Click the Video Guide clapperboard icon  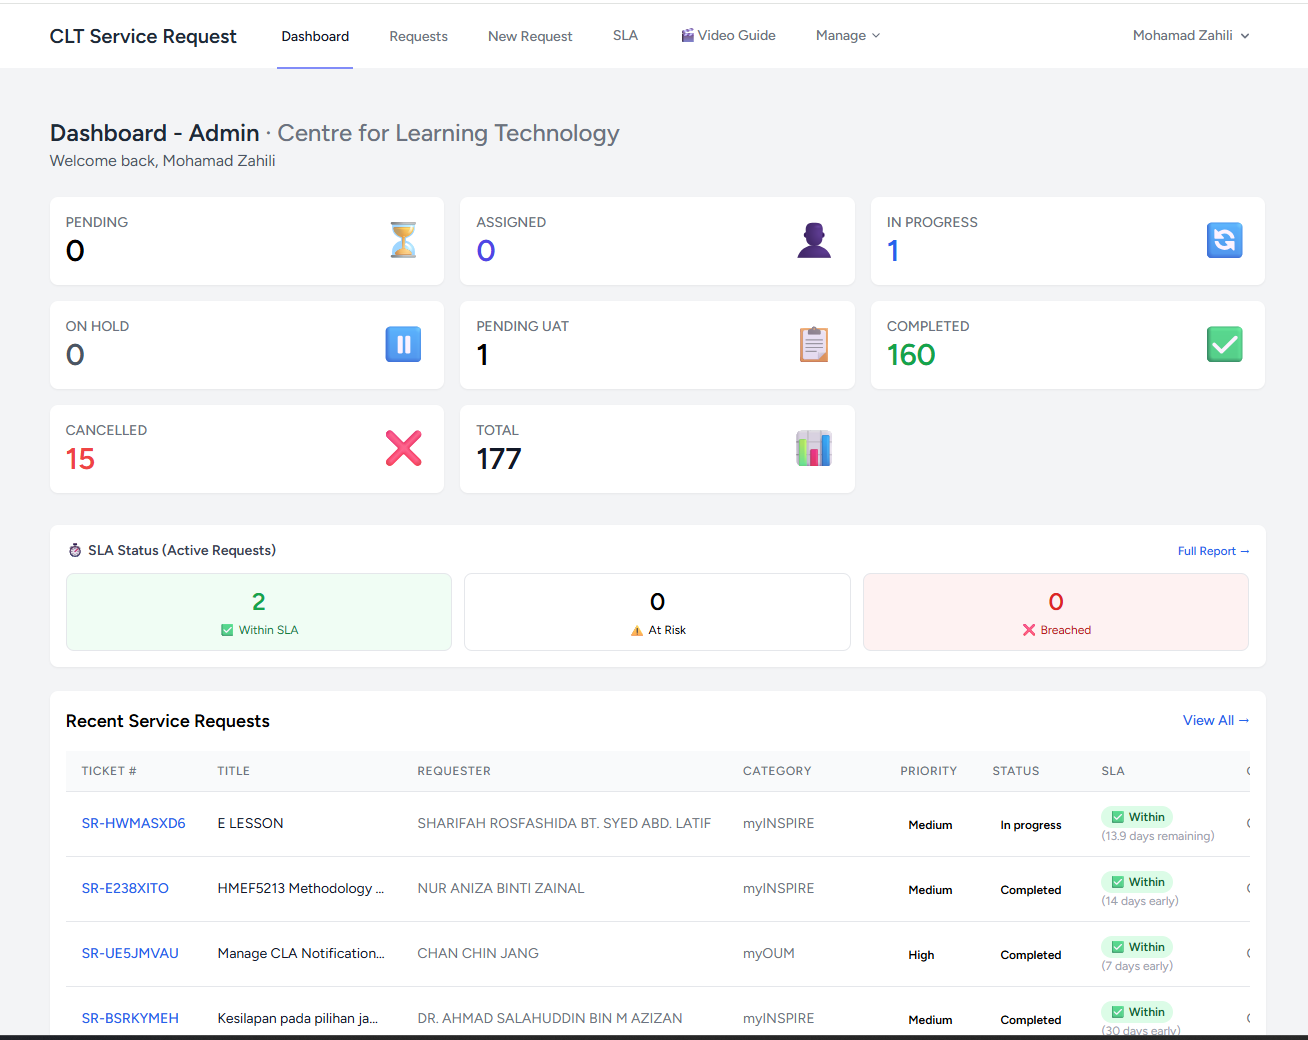coord(688,35)
